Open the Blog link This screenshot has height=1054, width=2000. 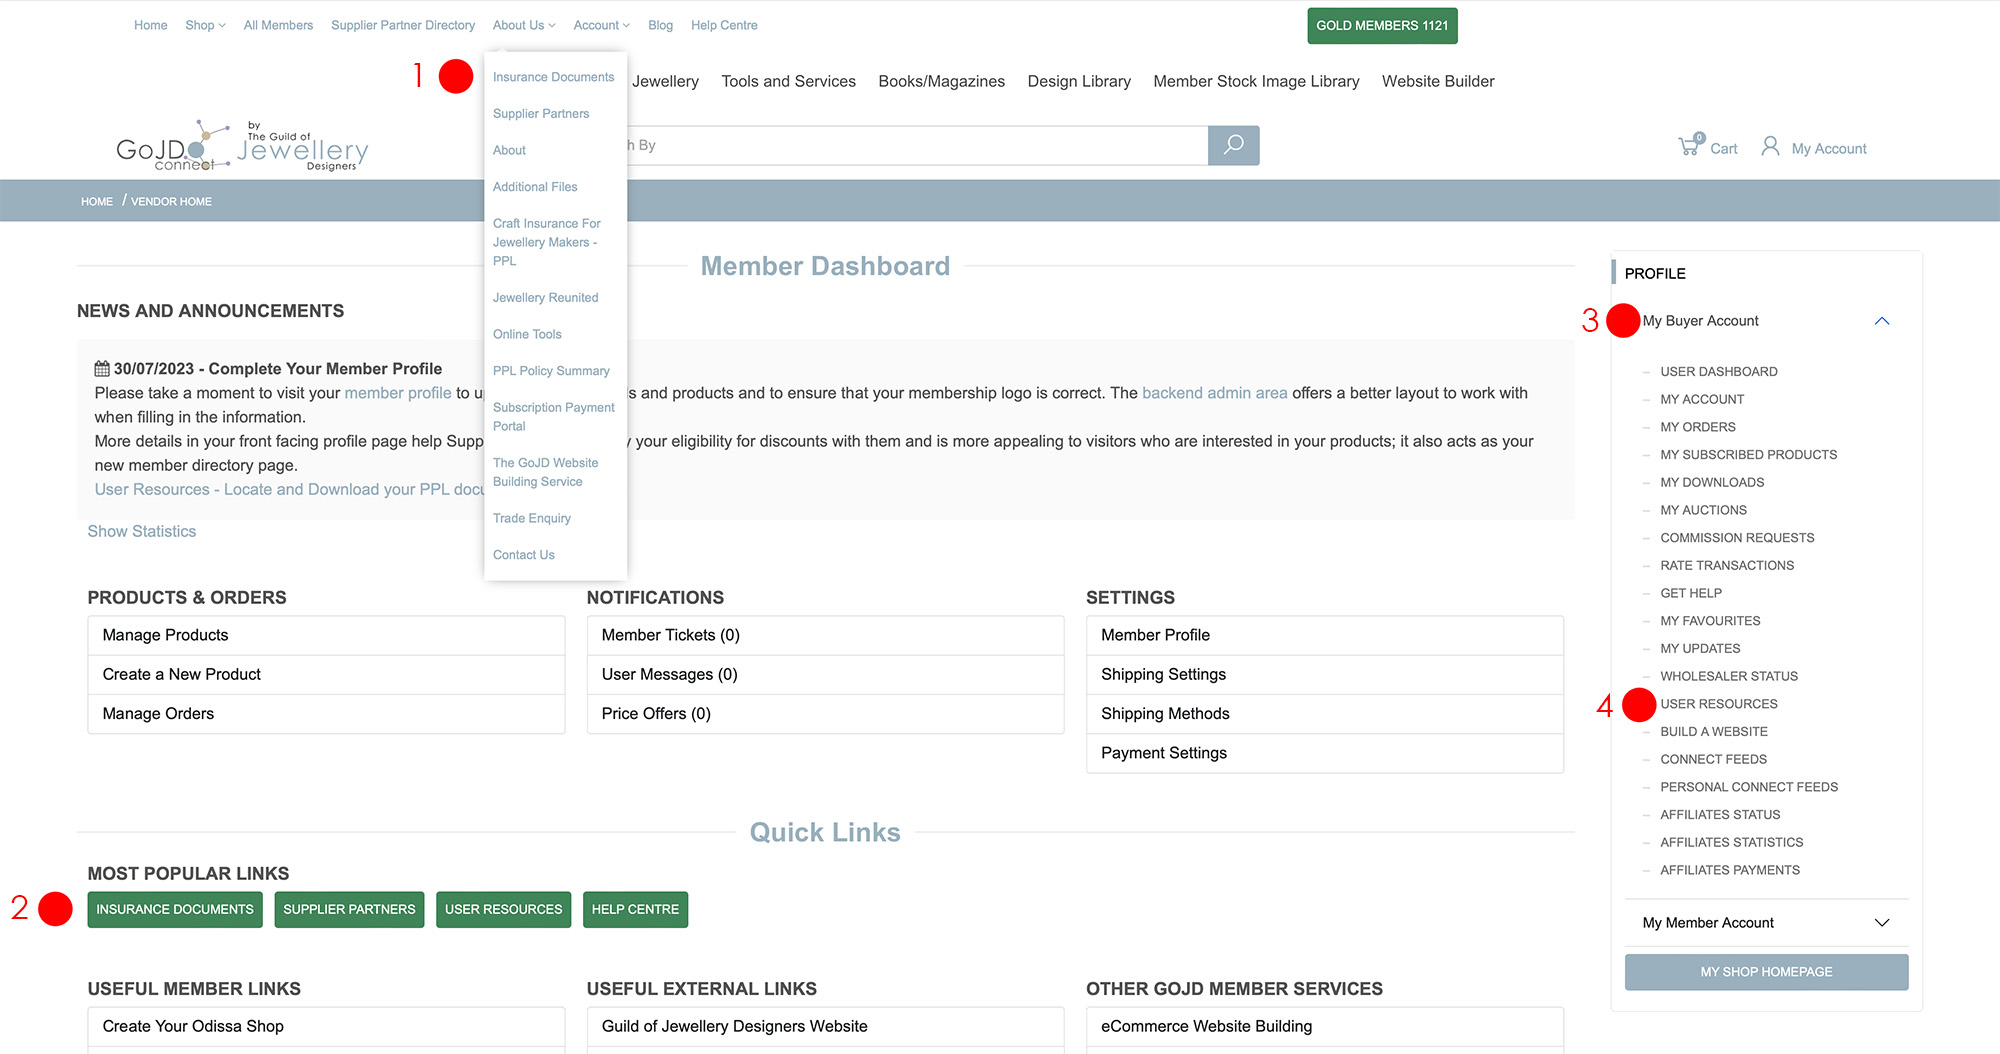[x=660, y=25]
